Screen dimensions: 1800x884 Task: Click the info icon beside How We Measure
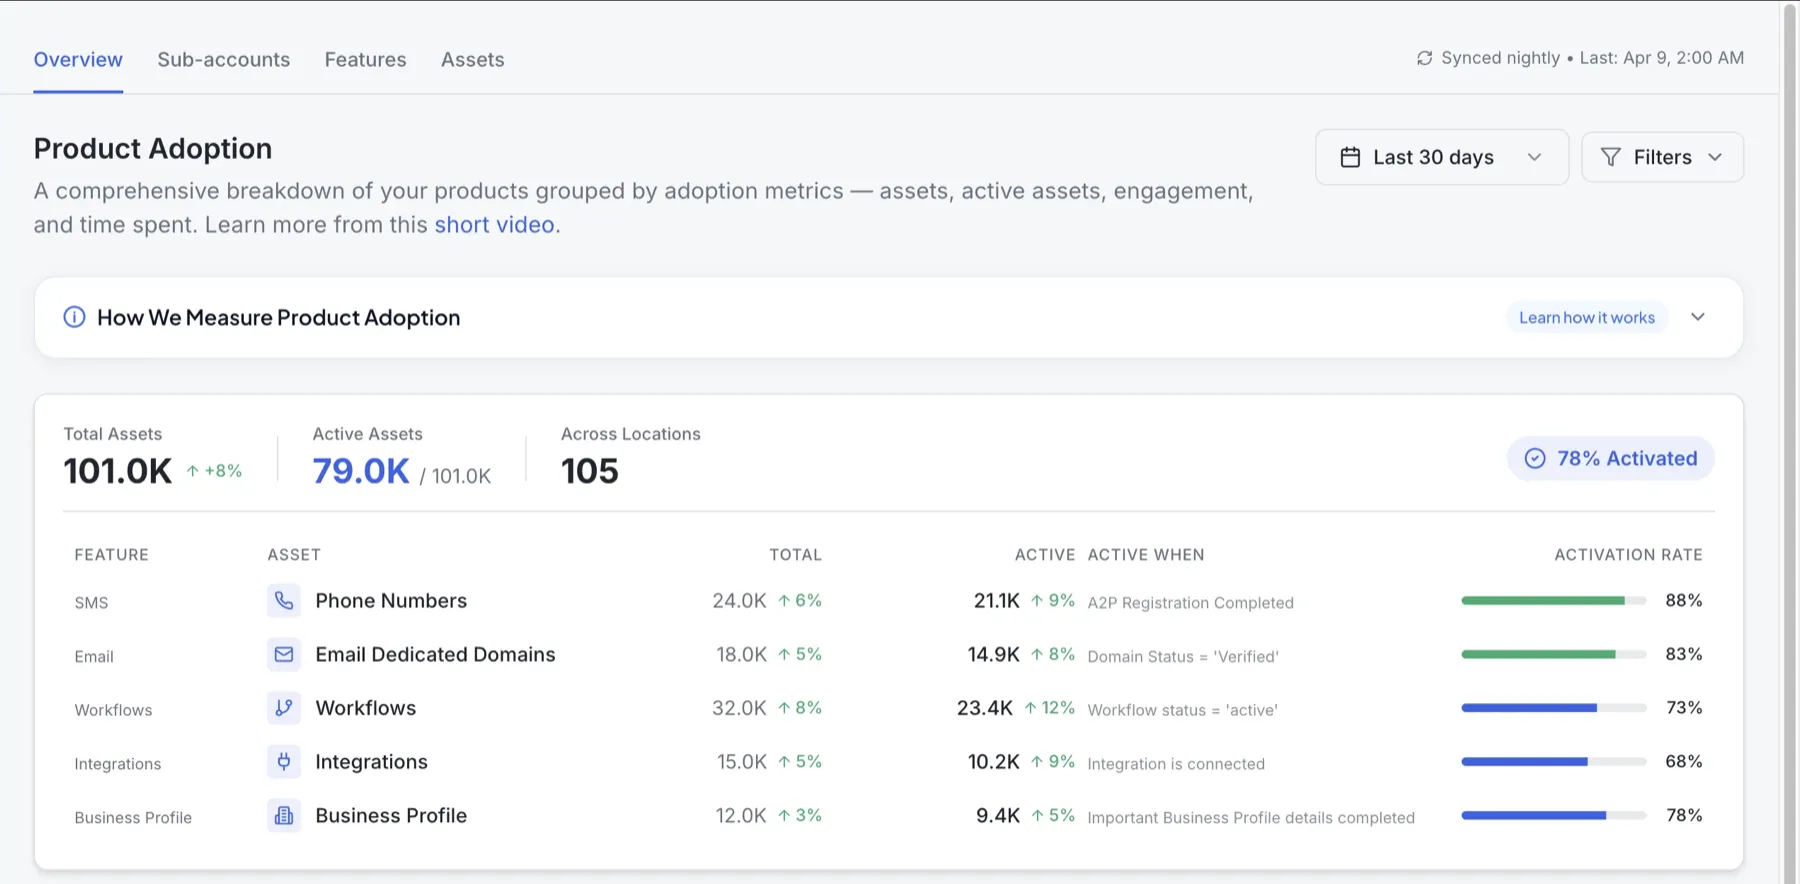pyautogui.click(x=74, y=317)
